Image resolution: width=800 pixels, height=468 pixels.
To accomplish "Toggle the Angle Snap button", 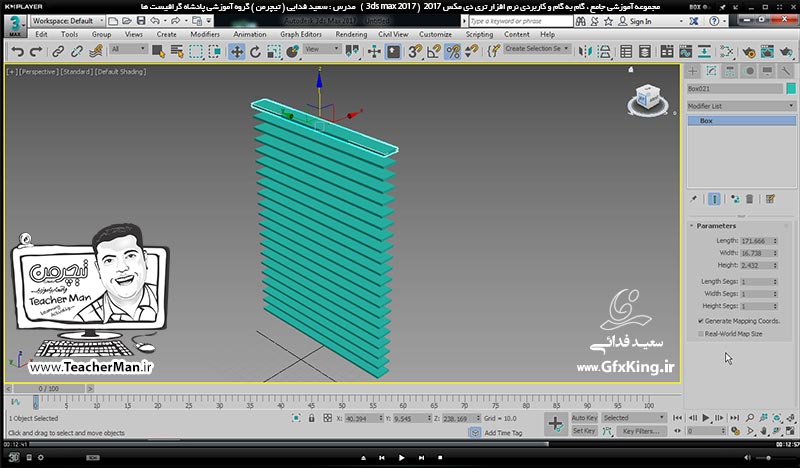I will coord(434,52).
